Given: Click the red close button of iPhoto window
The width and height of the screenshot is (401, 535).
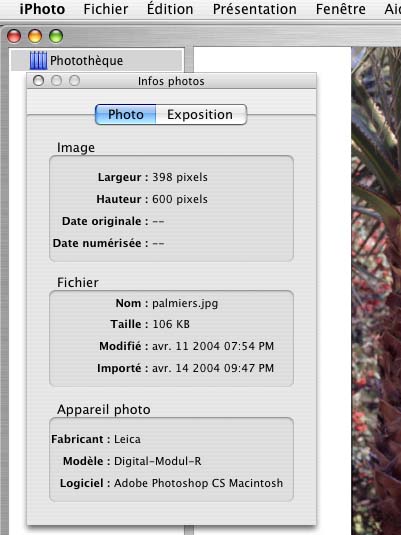Looking at the screenshot, I should point(14,36).
